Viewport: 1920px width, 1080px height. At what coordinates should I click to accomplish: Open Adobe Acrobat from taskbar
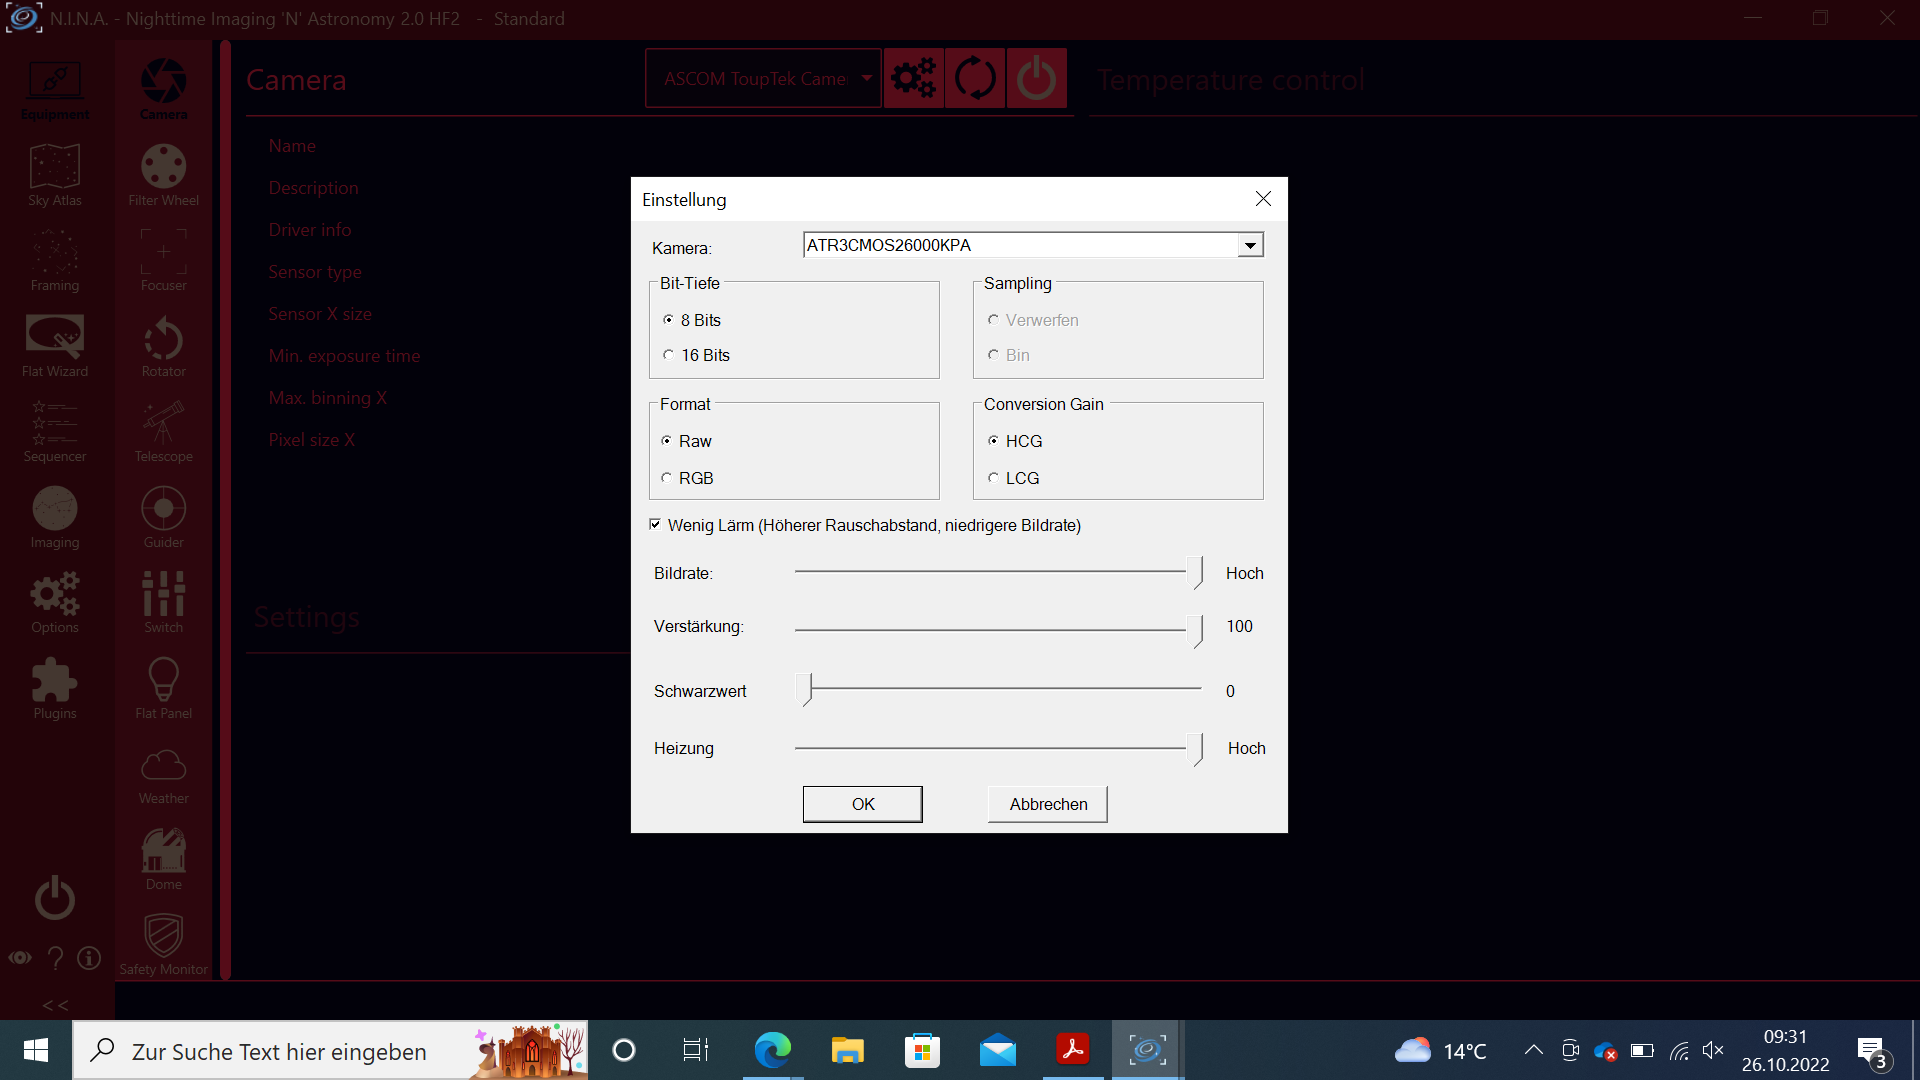(x=1073, y=1050)
